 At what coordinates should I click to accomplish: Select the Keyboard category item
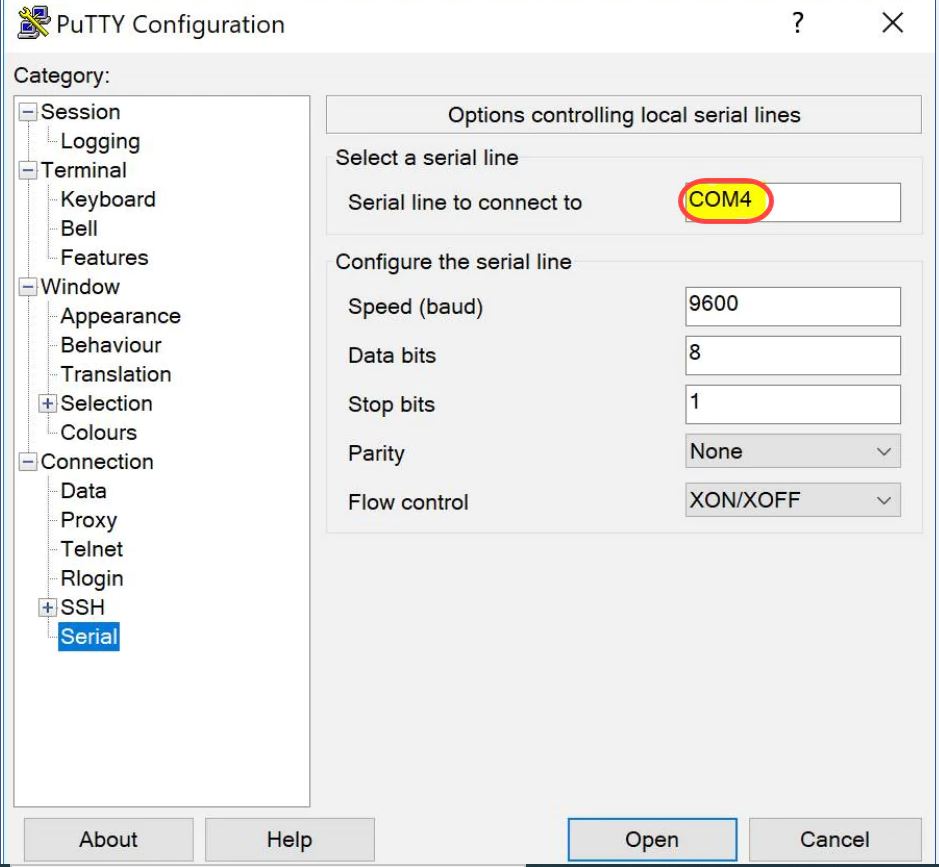click(x=107, y=199)
